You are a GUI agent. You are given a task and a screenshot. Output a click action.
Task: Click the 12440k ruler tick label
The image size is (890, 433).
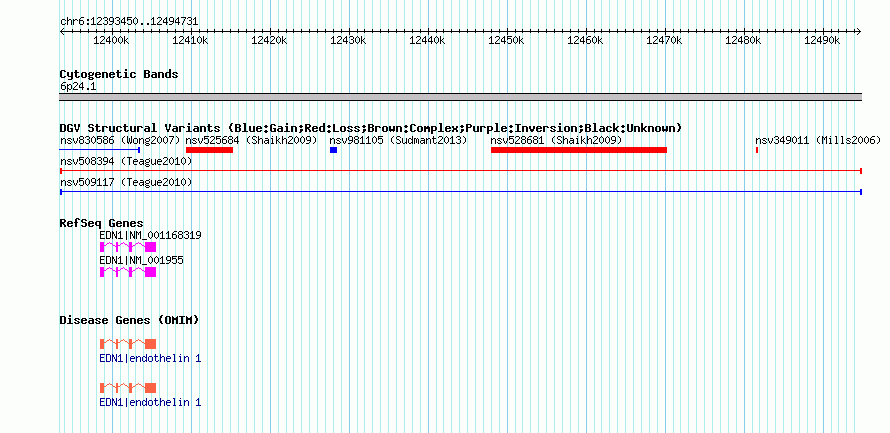(428, 40)
